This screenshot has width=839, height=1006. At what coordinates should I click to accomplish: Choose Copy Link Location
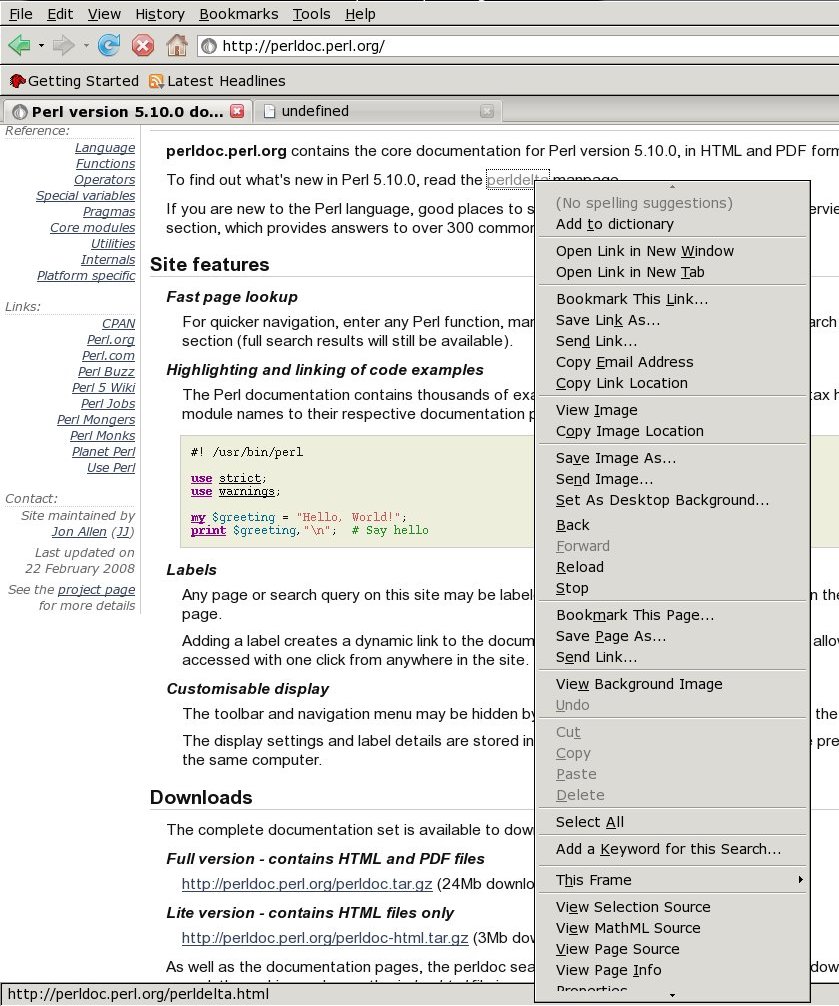[x=672, y=383]
